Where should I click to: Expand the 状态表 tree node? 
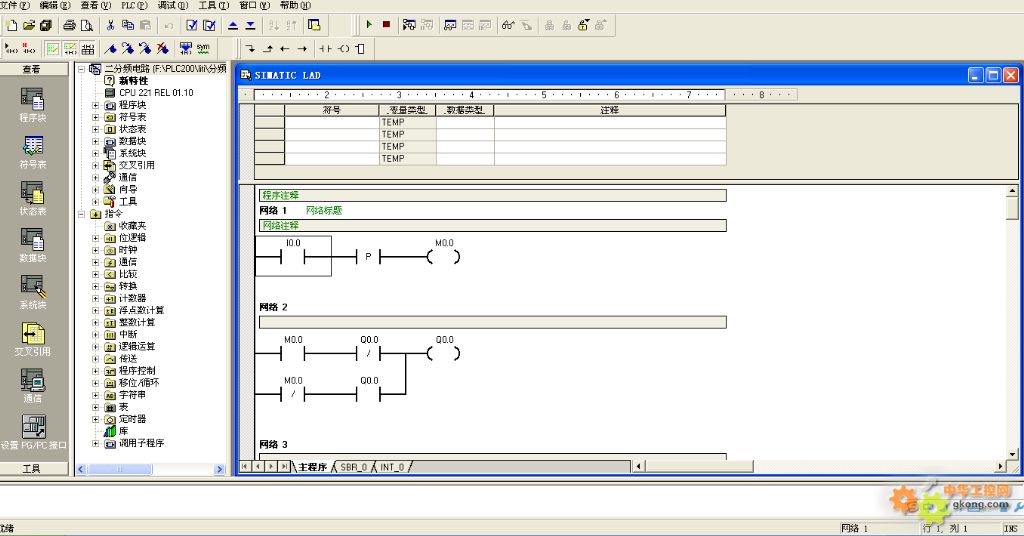95,129
